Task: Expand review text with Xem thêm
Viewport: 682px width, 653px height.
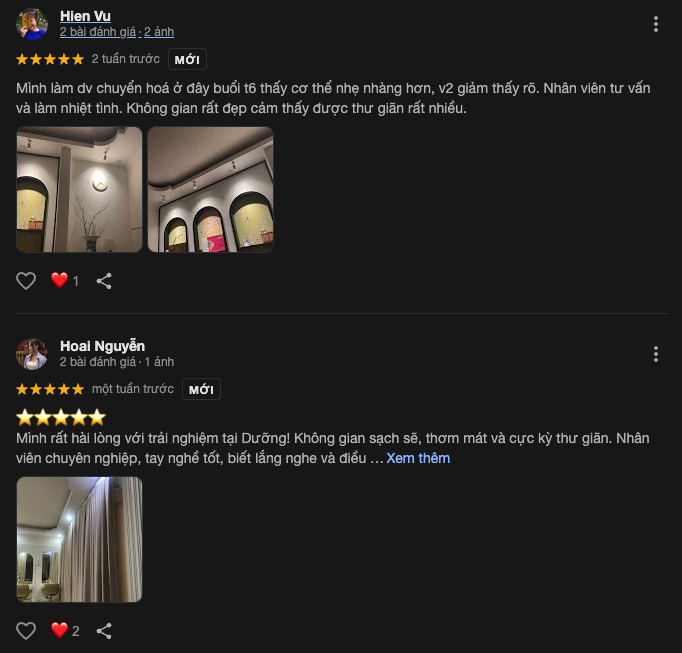Action: click(418, 458)
